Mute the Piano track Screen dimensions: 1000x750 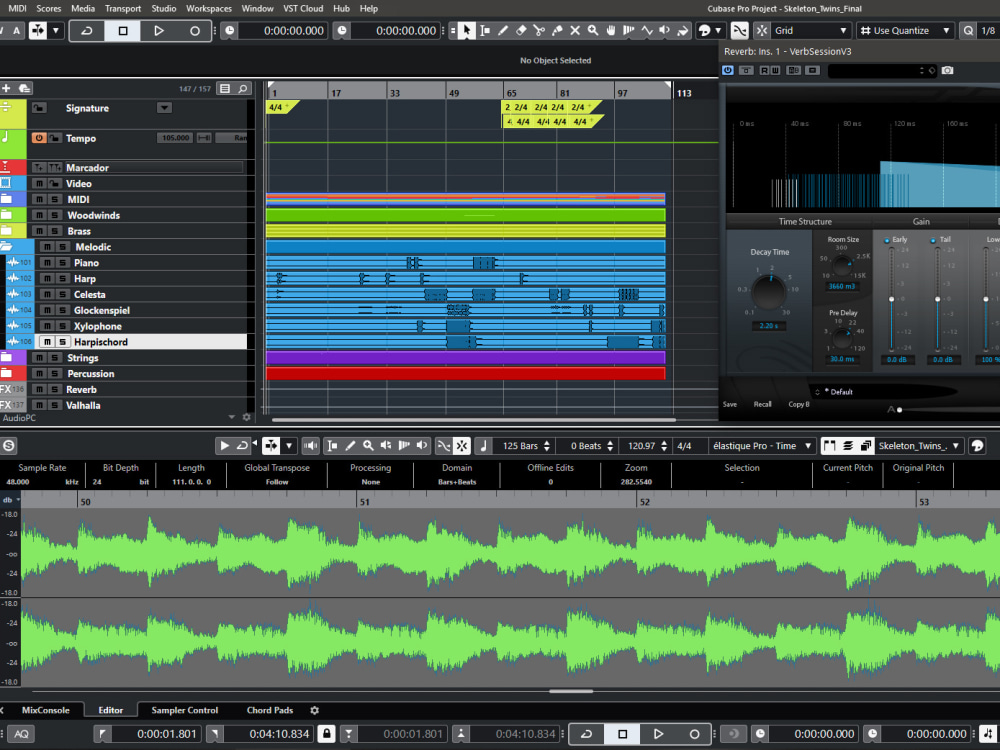[47, 263]
